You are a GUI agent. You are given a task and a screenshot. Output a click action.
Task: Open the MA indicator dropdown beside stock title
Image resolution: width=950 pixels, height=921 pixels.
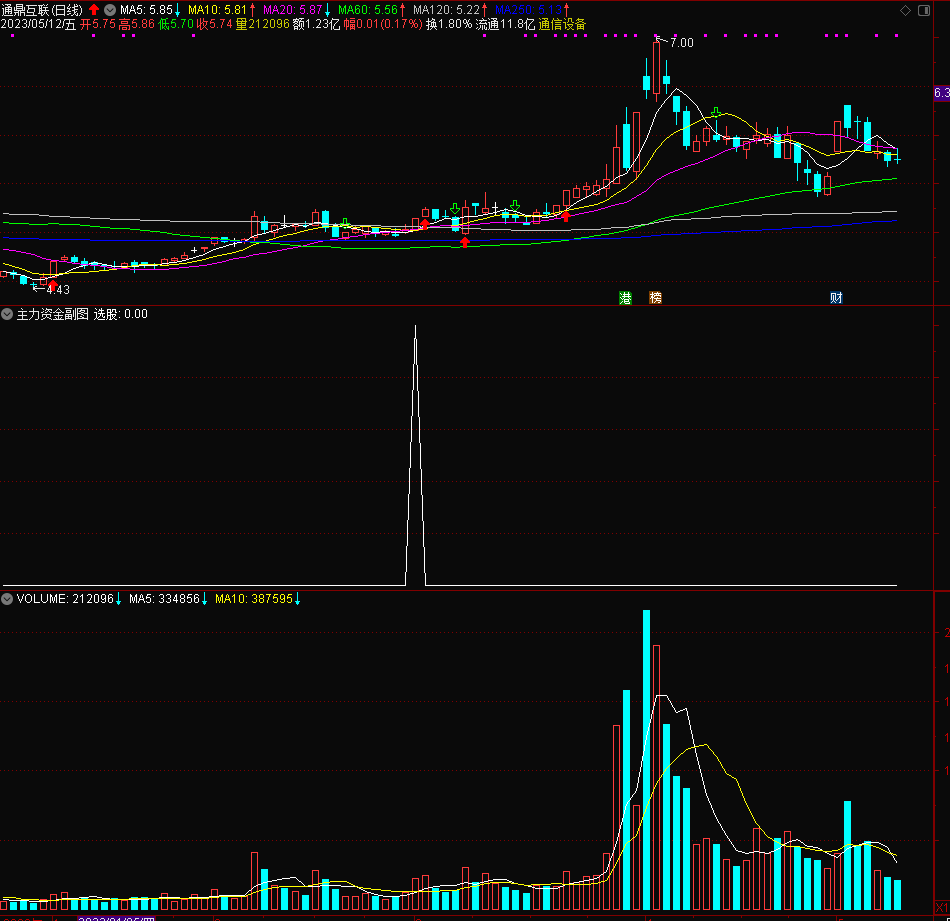110,10
